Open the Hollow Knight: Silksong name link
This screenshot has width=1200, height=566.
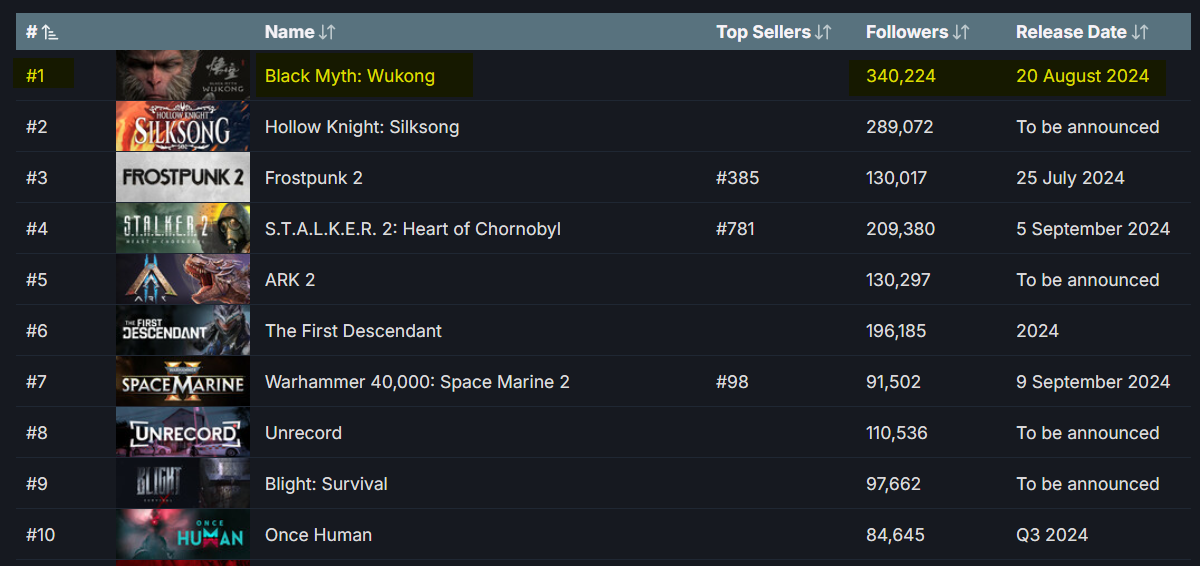362,127
